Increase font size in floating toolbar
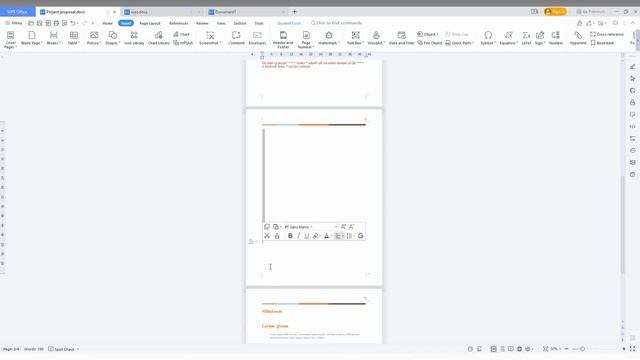The width and height of the screenshot is (640, 360). point(343,227)
